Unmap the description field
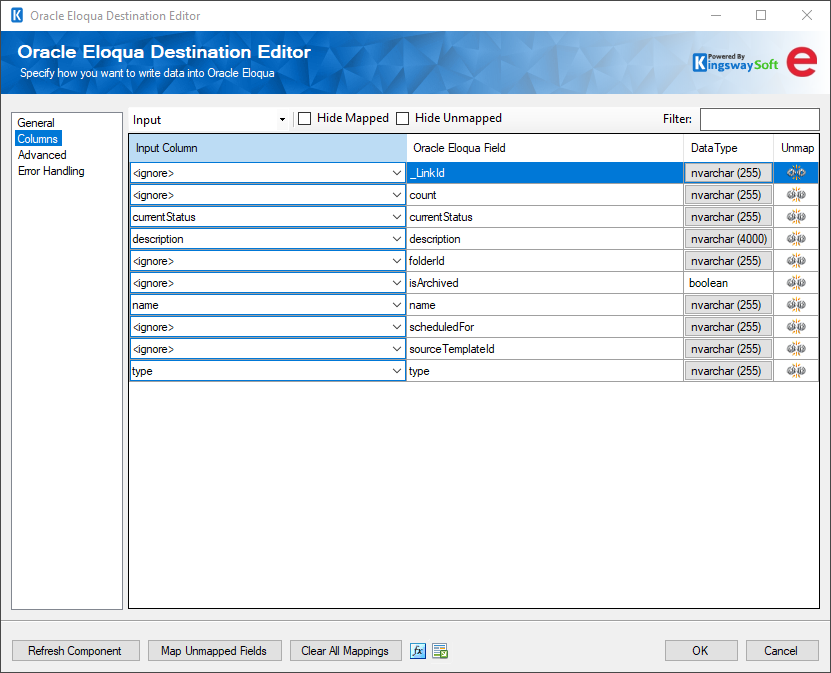This screenshot has width=831, height=673. tap(796, 239)
